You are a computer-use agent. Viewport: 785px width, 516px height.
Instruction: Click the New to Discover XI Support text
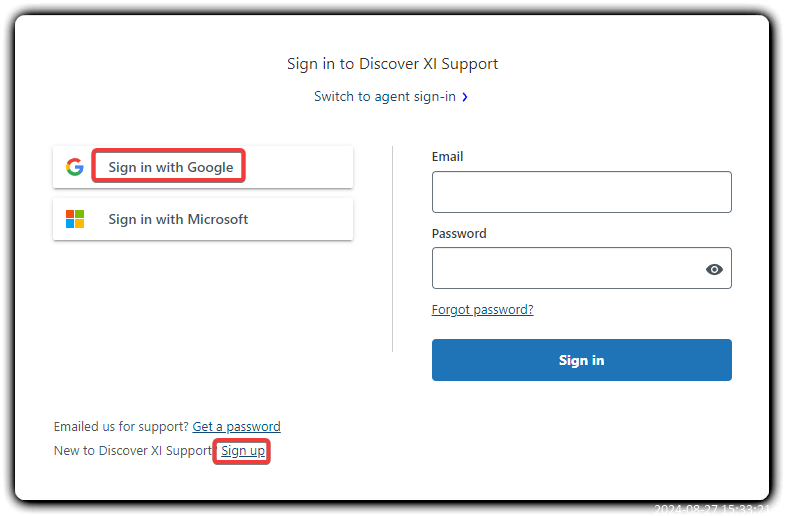click(x=133, y=451)
